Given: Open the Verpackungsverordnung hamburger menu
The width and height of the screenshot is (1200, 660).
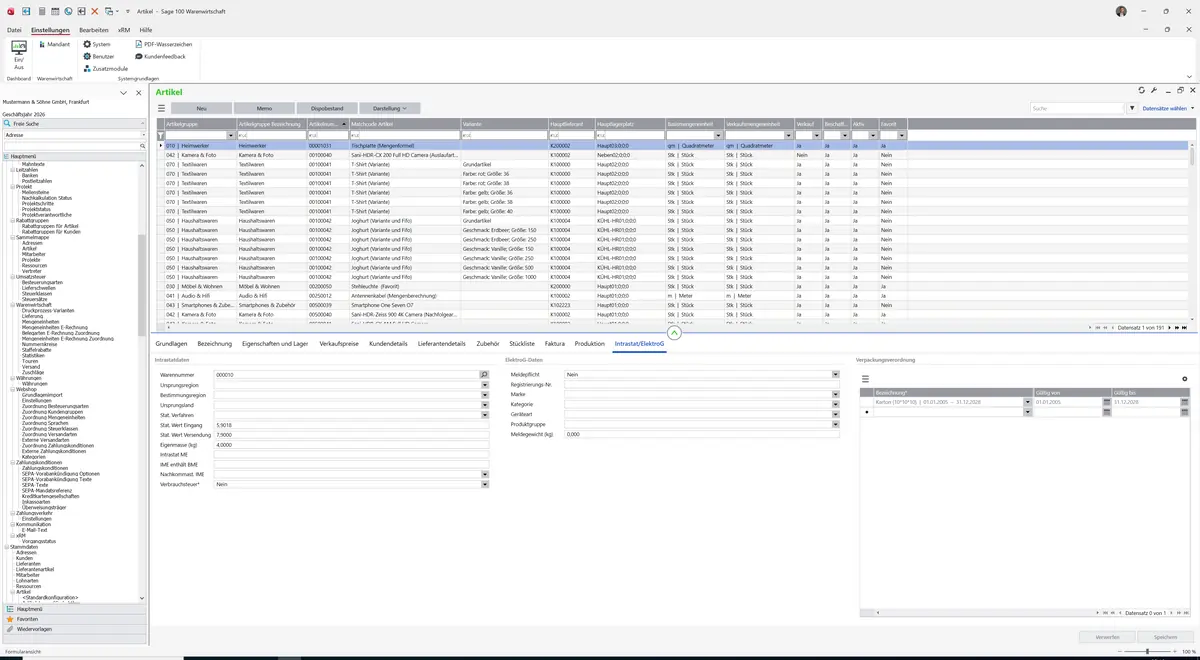Looking at the screenshot, I should coord(866,379).
